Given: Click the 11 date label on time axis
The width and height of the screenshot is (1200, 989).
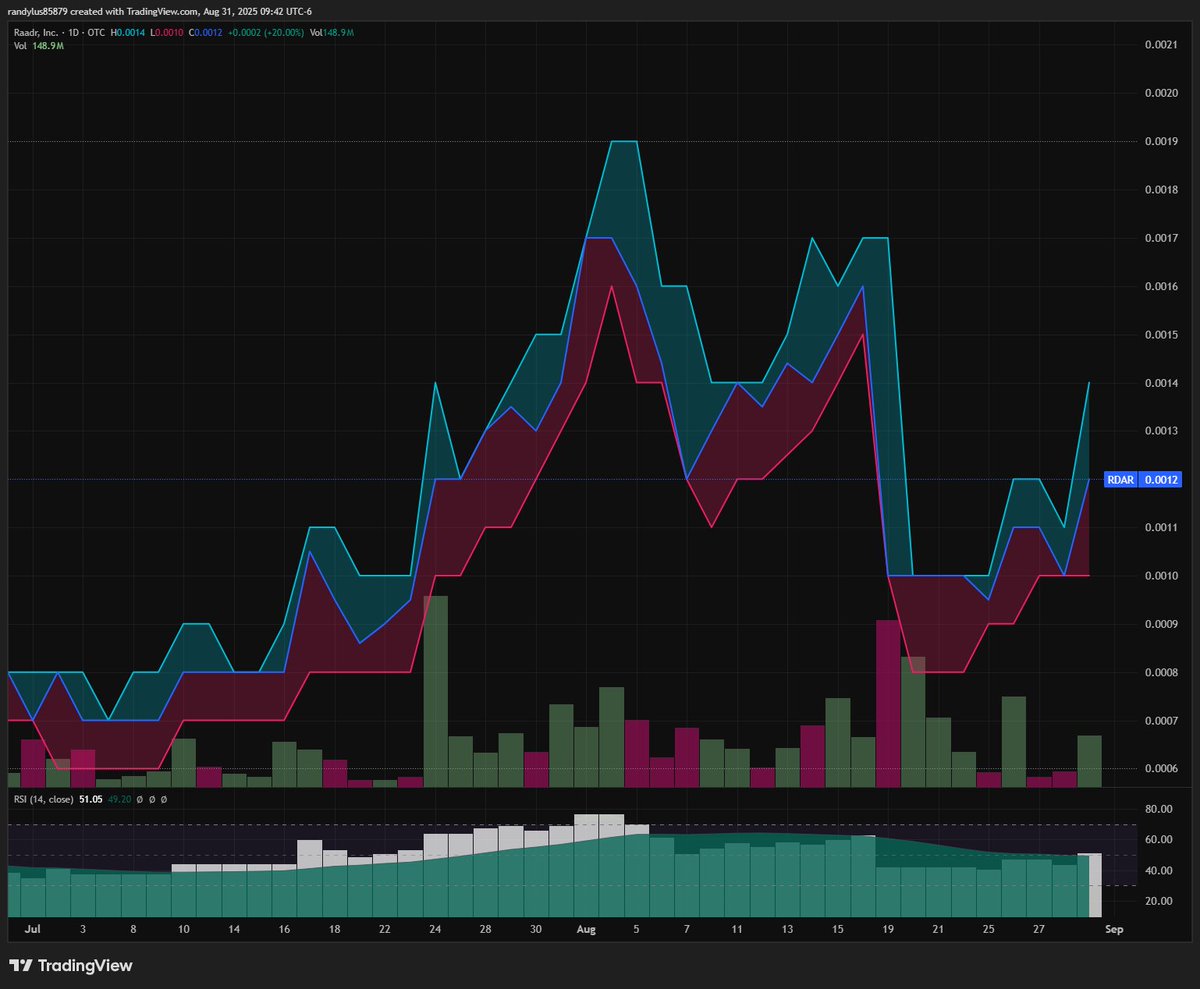Looking at the screenshot, I should coord(737,930).
